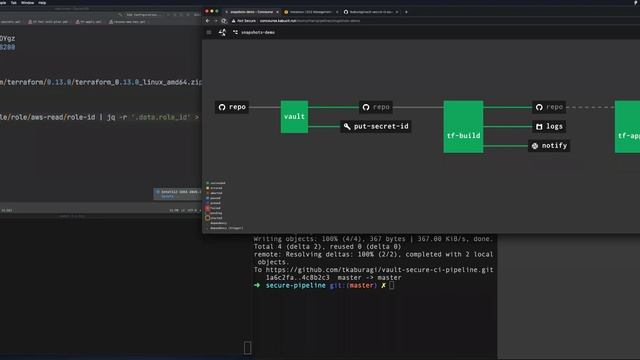Click the key icon on put-secret-id

click(347, 127)
